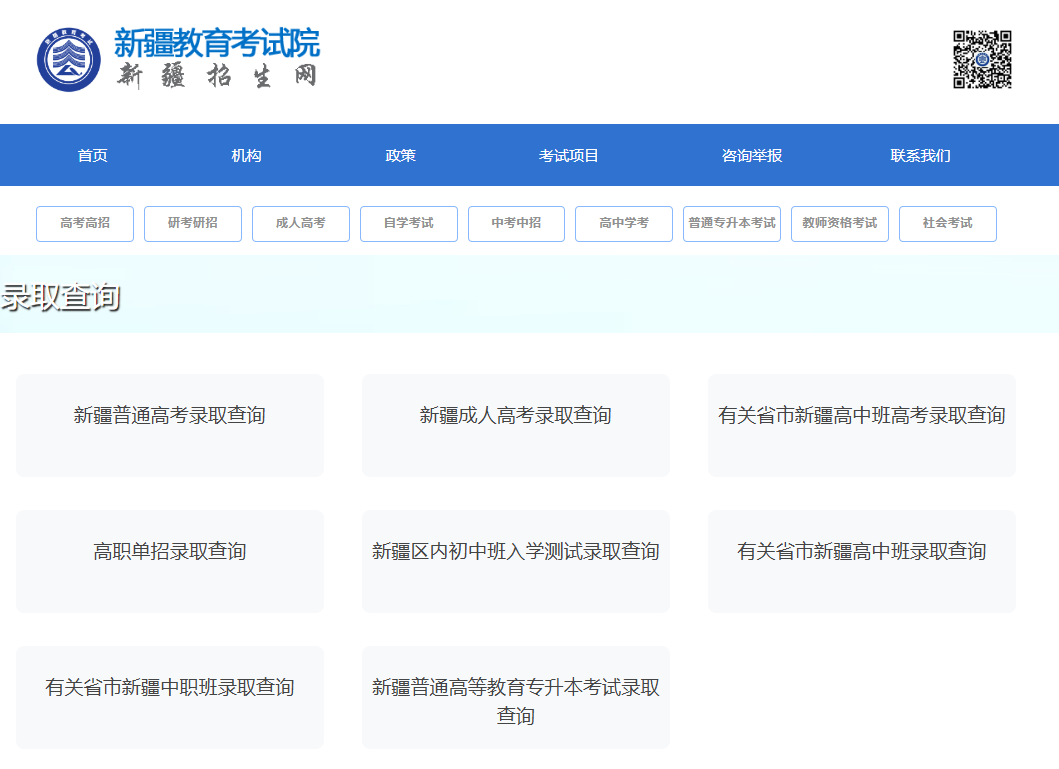Click the 新疆教育考试院 site title text
The image size is (1059, 769).
(x=217, y=43)
